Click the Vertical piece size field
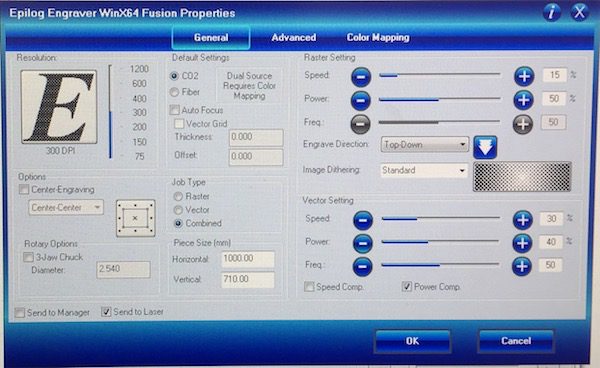The width and height of the screenshot is (600, 368). coord(248,280)
